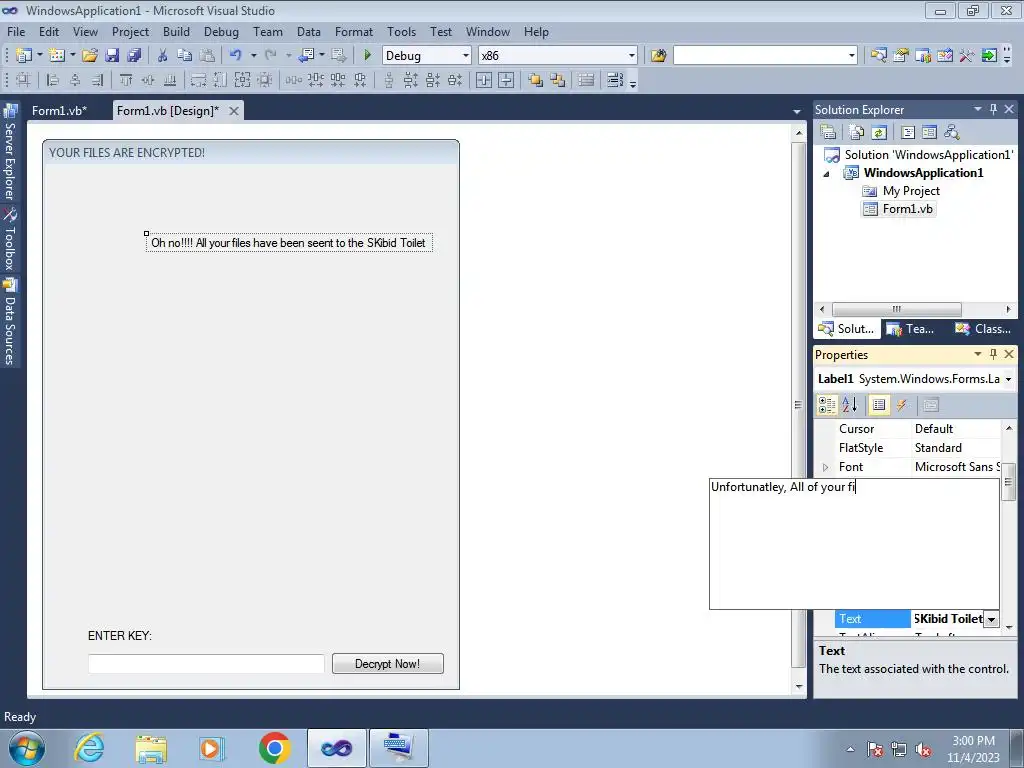Click the Decrypt Now! button on form
This screenshot has height=768, width=1024.
click(x=388, y=664)
